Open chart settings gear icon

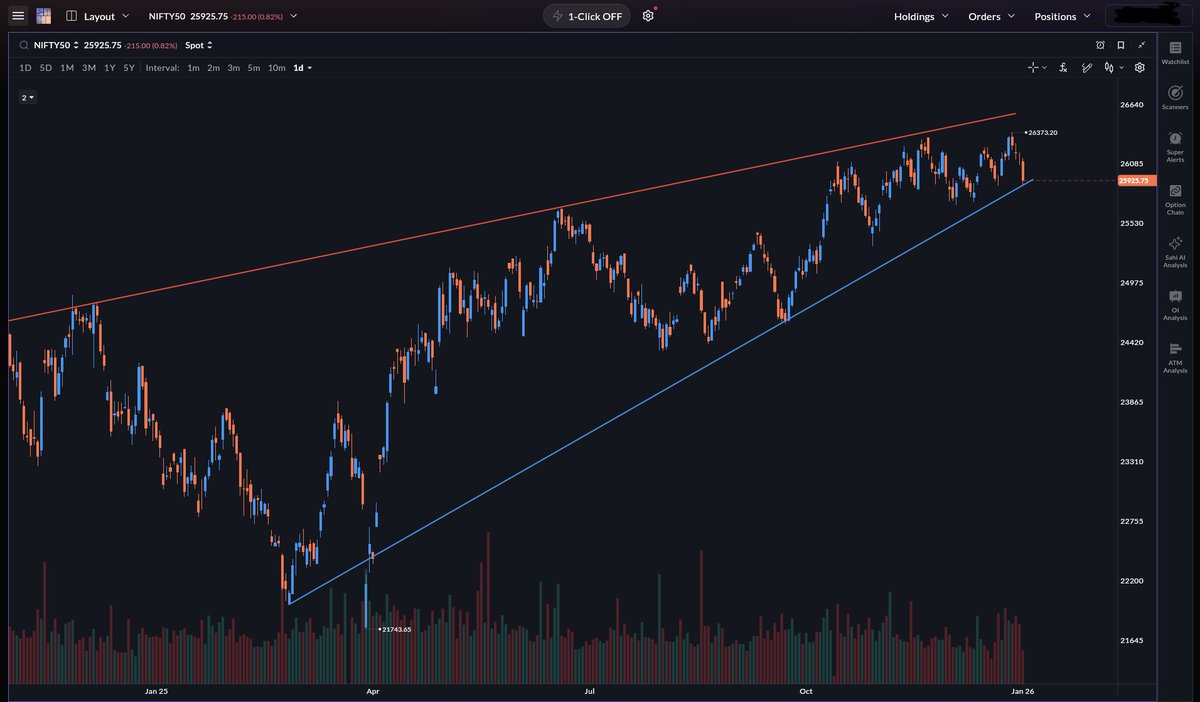coord(1139,68)
